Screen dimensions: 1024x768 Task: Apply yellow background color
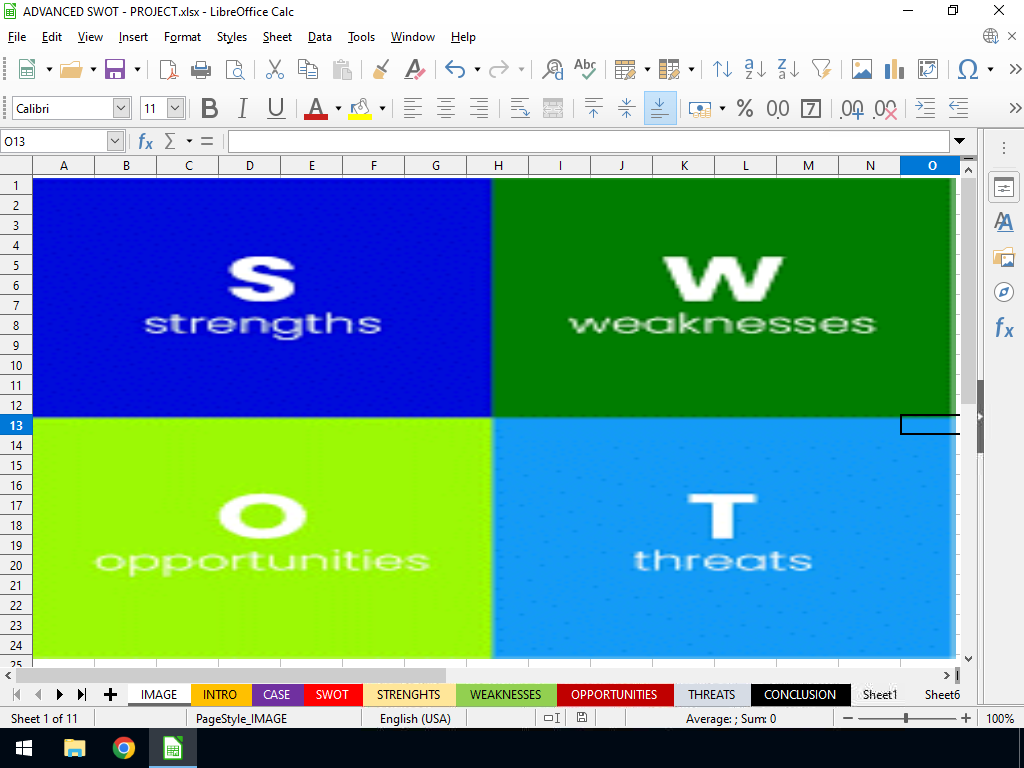(x=360, y=108)
